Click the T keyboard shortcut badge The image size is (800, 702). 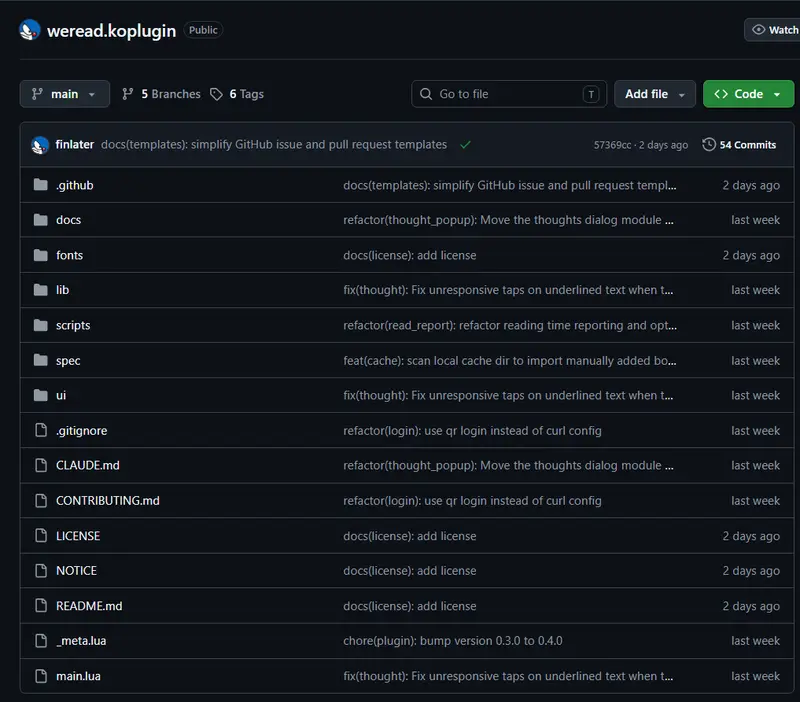tap(591, 94)
